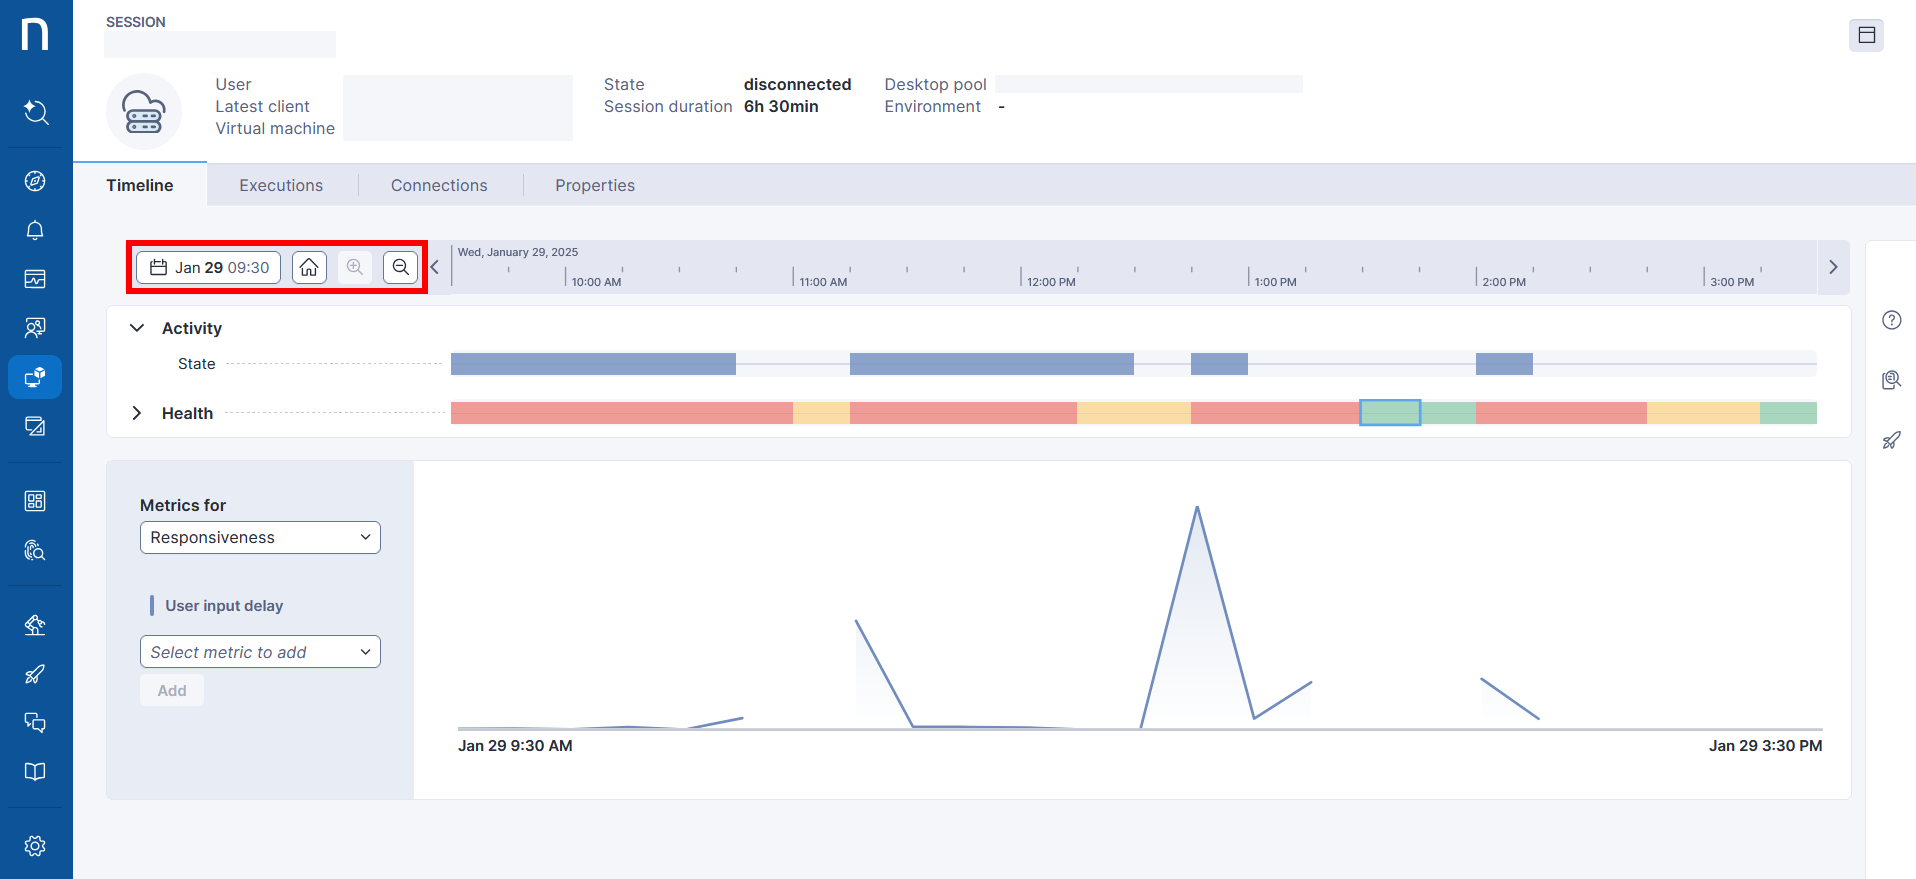Open the settings gear in sidebar
Viewport: 1916px width, 879px height.
35,846
